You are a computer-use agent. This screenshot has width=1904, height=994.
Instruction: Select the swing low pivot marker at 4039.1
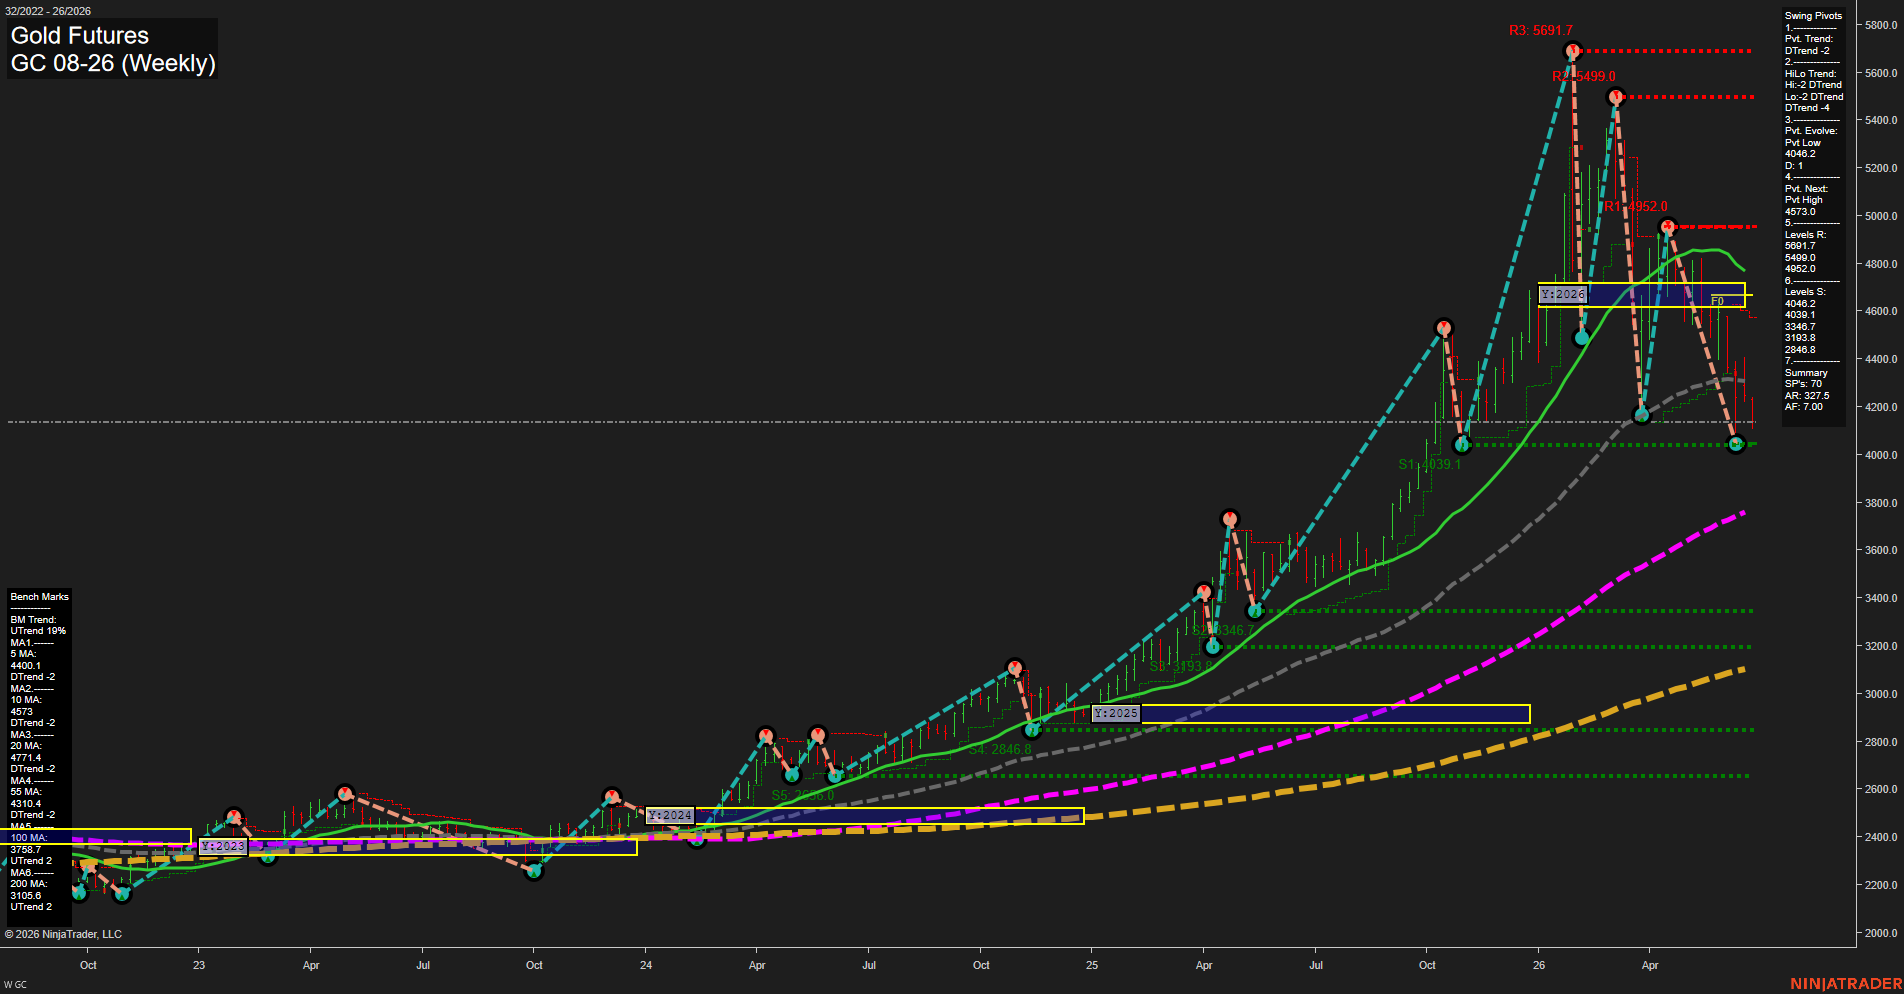pyautogui.click(x=1462, y=445)
